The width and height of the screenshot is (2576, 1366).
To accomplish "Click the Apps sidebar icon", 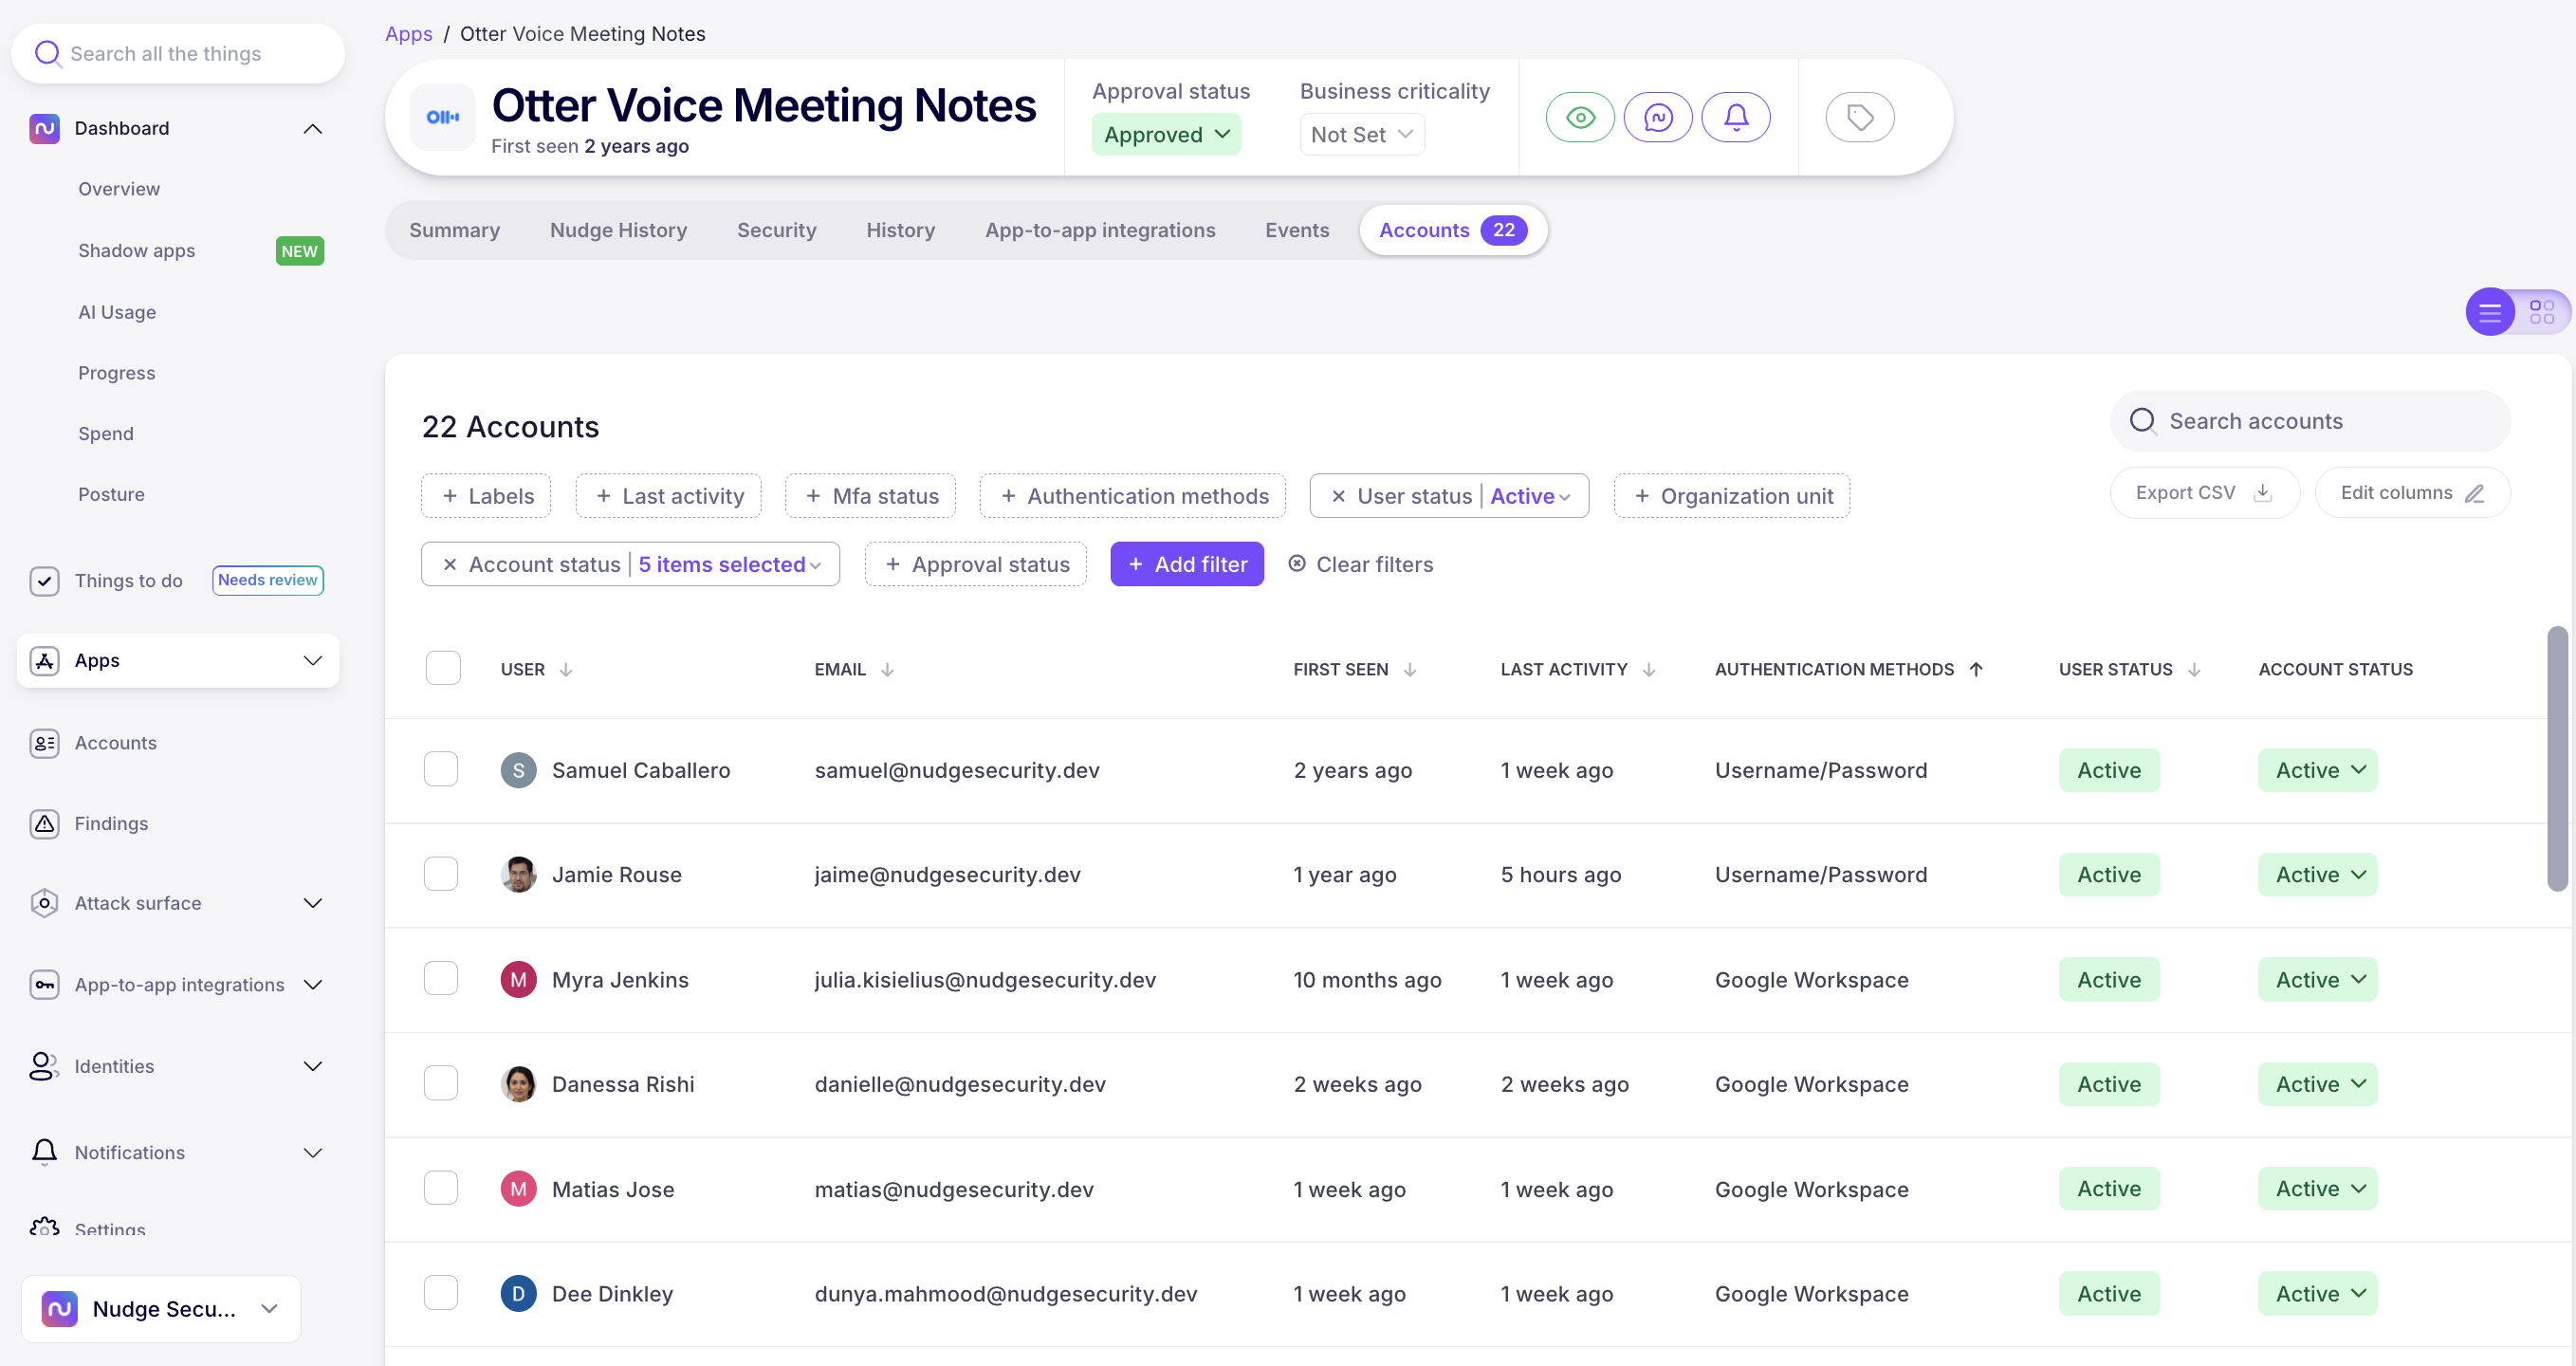I will 45,661.
